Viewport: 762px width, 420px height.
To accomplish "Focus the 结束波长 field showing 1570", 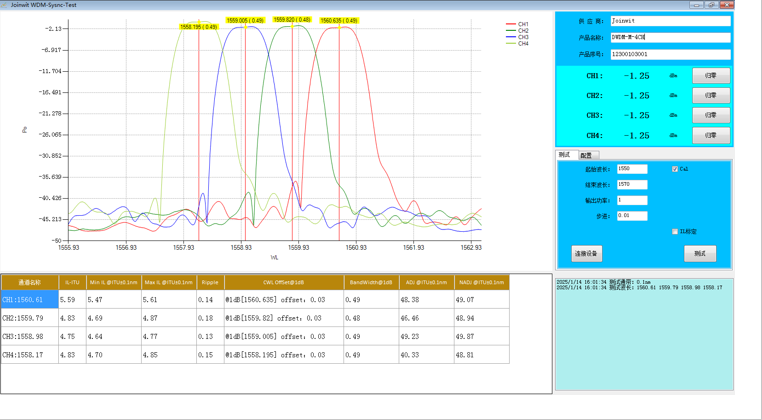I will click(632, 185).
